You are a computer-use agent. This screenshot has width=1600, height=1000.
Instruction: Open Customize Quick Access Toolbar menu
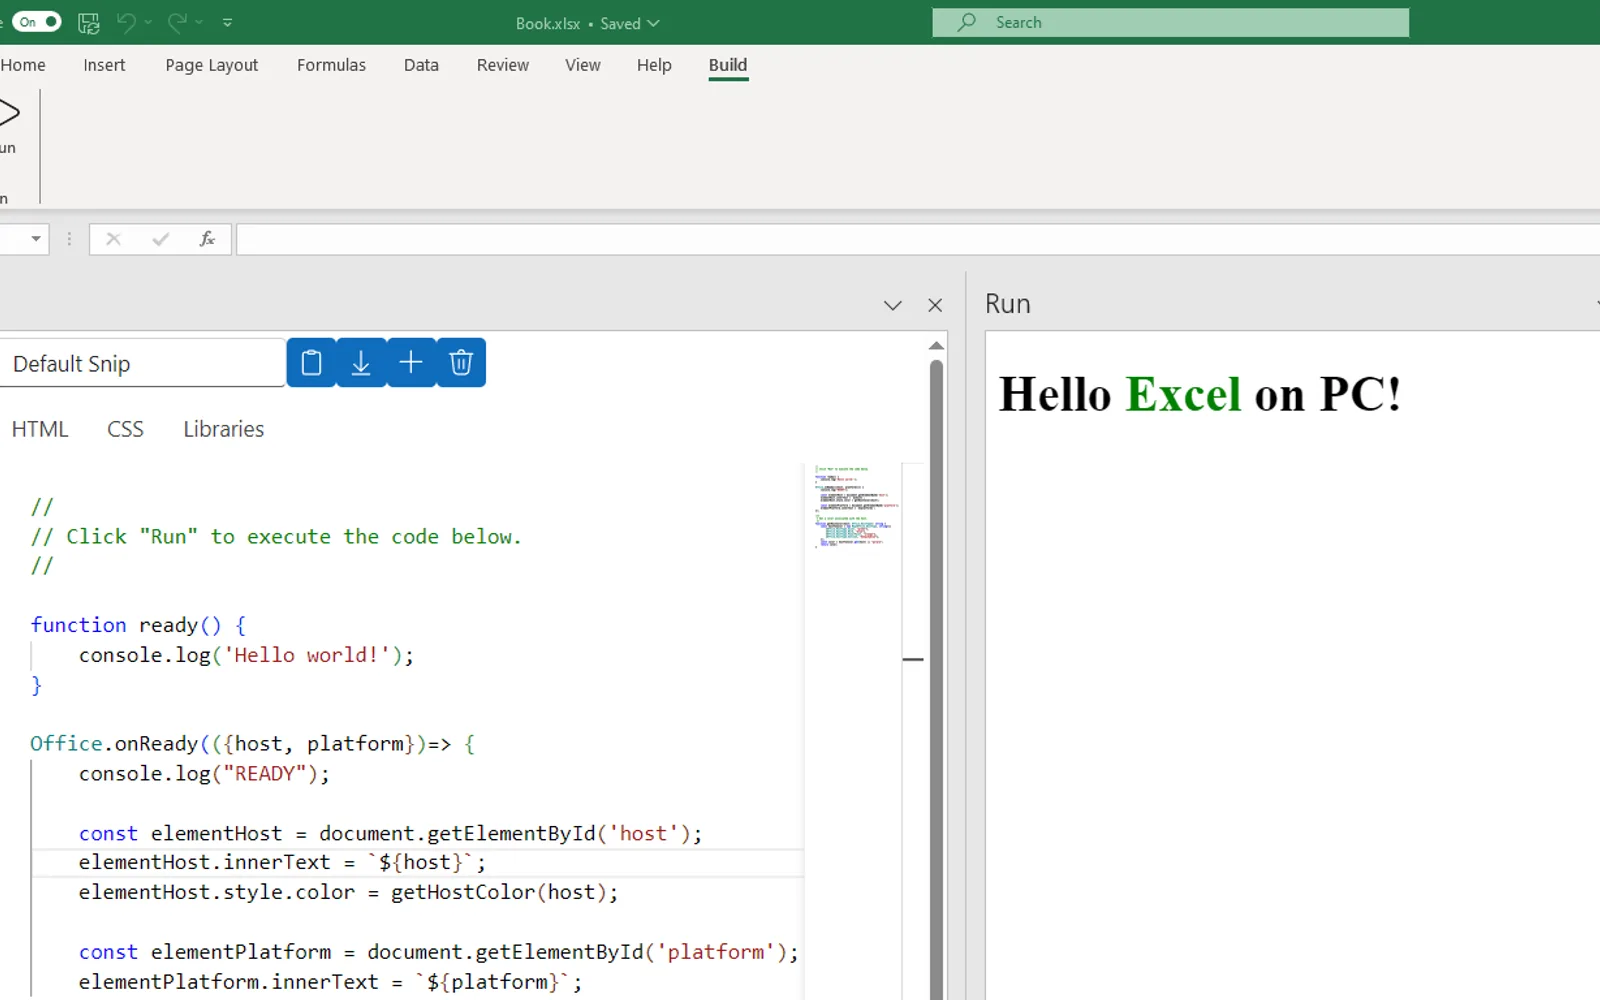227,22
